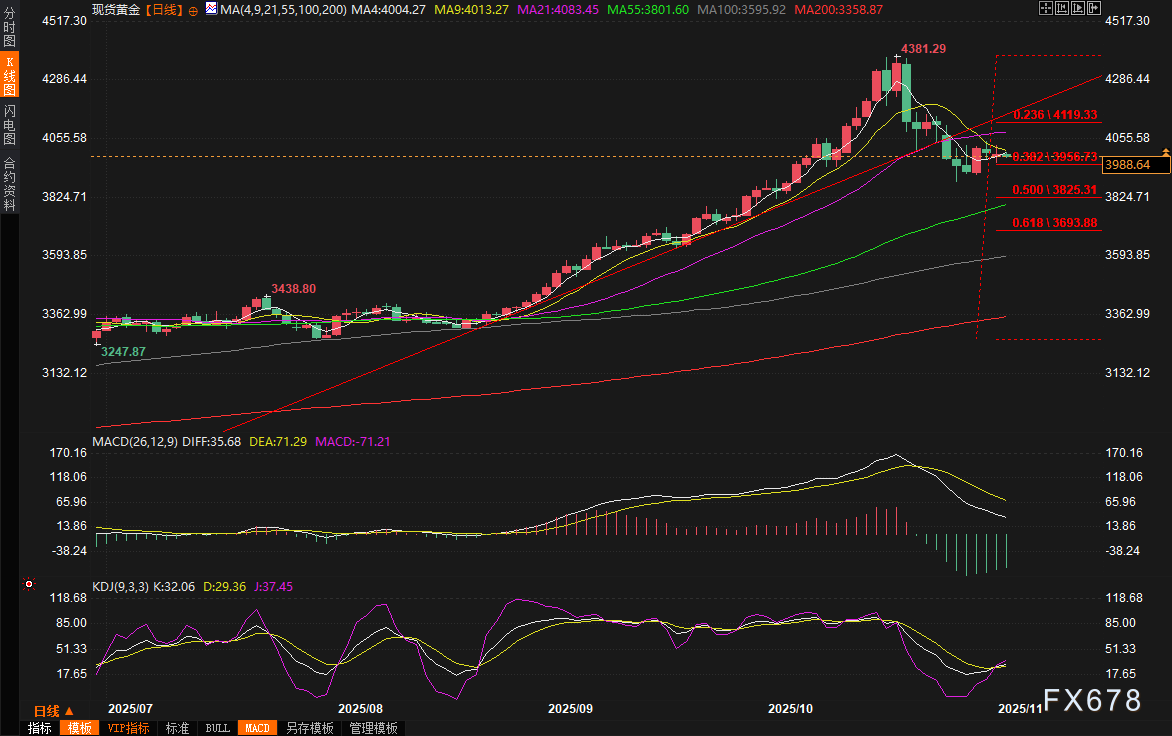Select the BULL template option
The width and height of the screenshot is (1172, 736).
tap(217, 728)
